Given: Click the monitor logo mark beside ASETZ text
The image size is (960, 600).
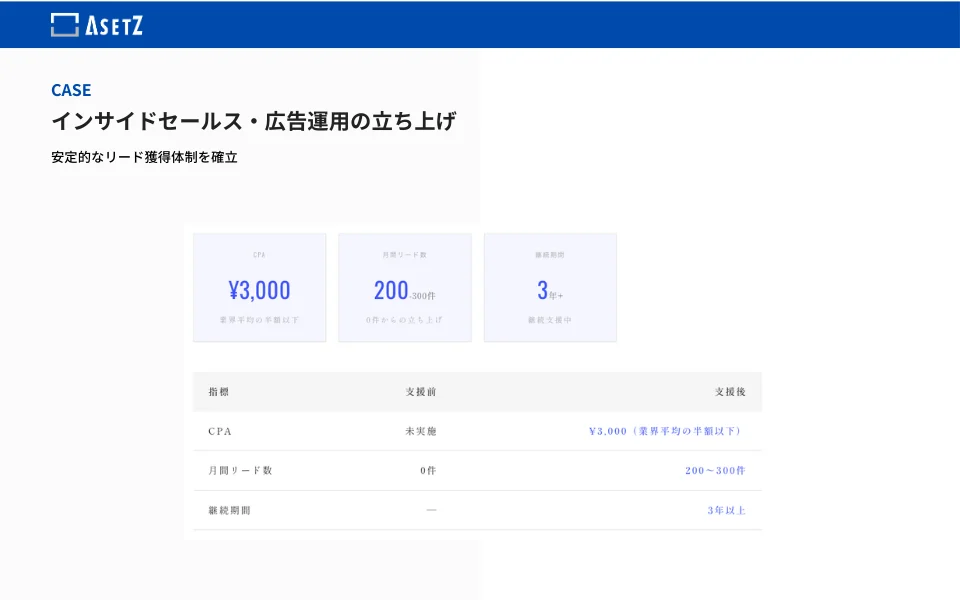Looking at the screenshot, I should (x=64, y=24).
